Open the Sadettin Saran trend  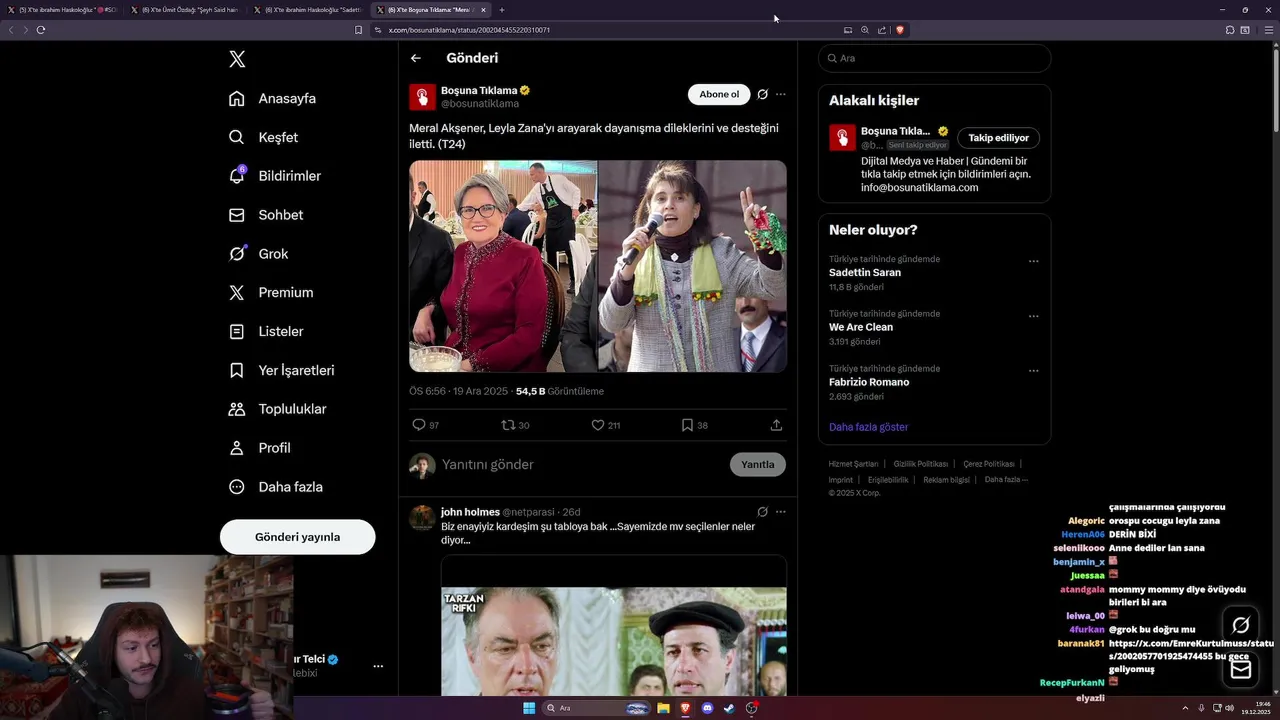click(x=865, y=273)
